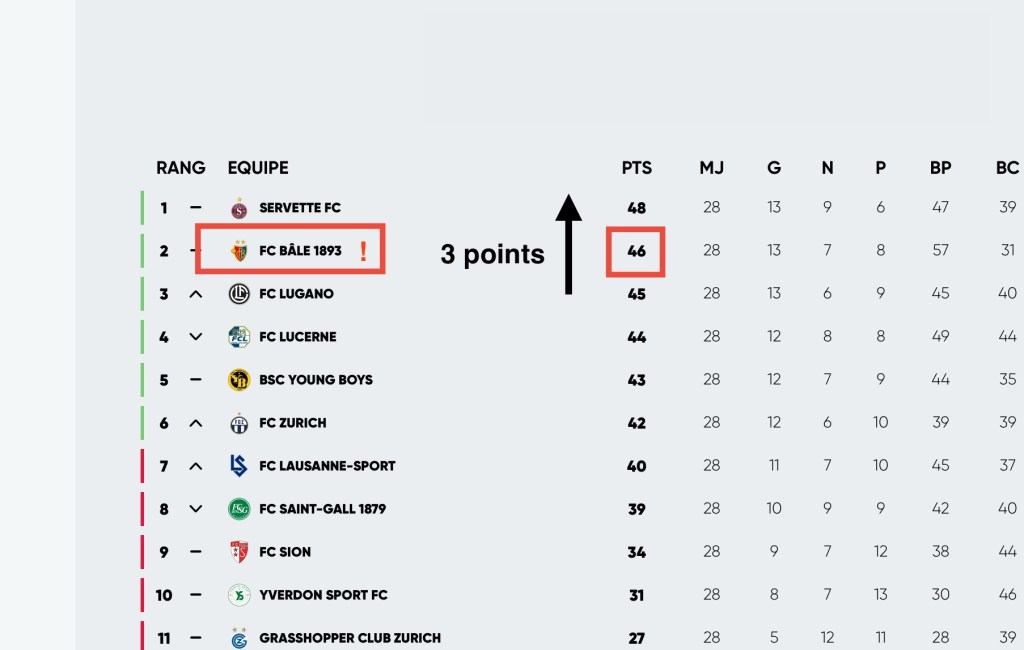Click the Grasshopper Club Zurich logo
Image resolution: width=1024 pixels, height=650 pixels.
tap(238, 637)
